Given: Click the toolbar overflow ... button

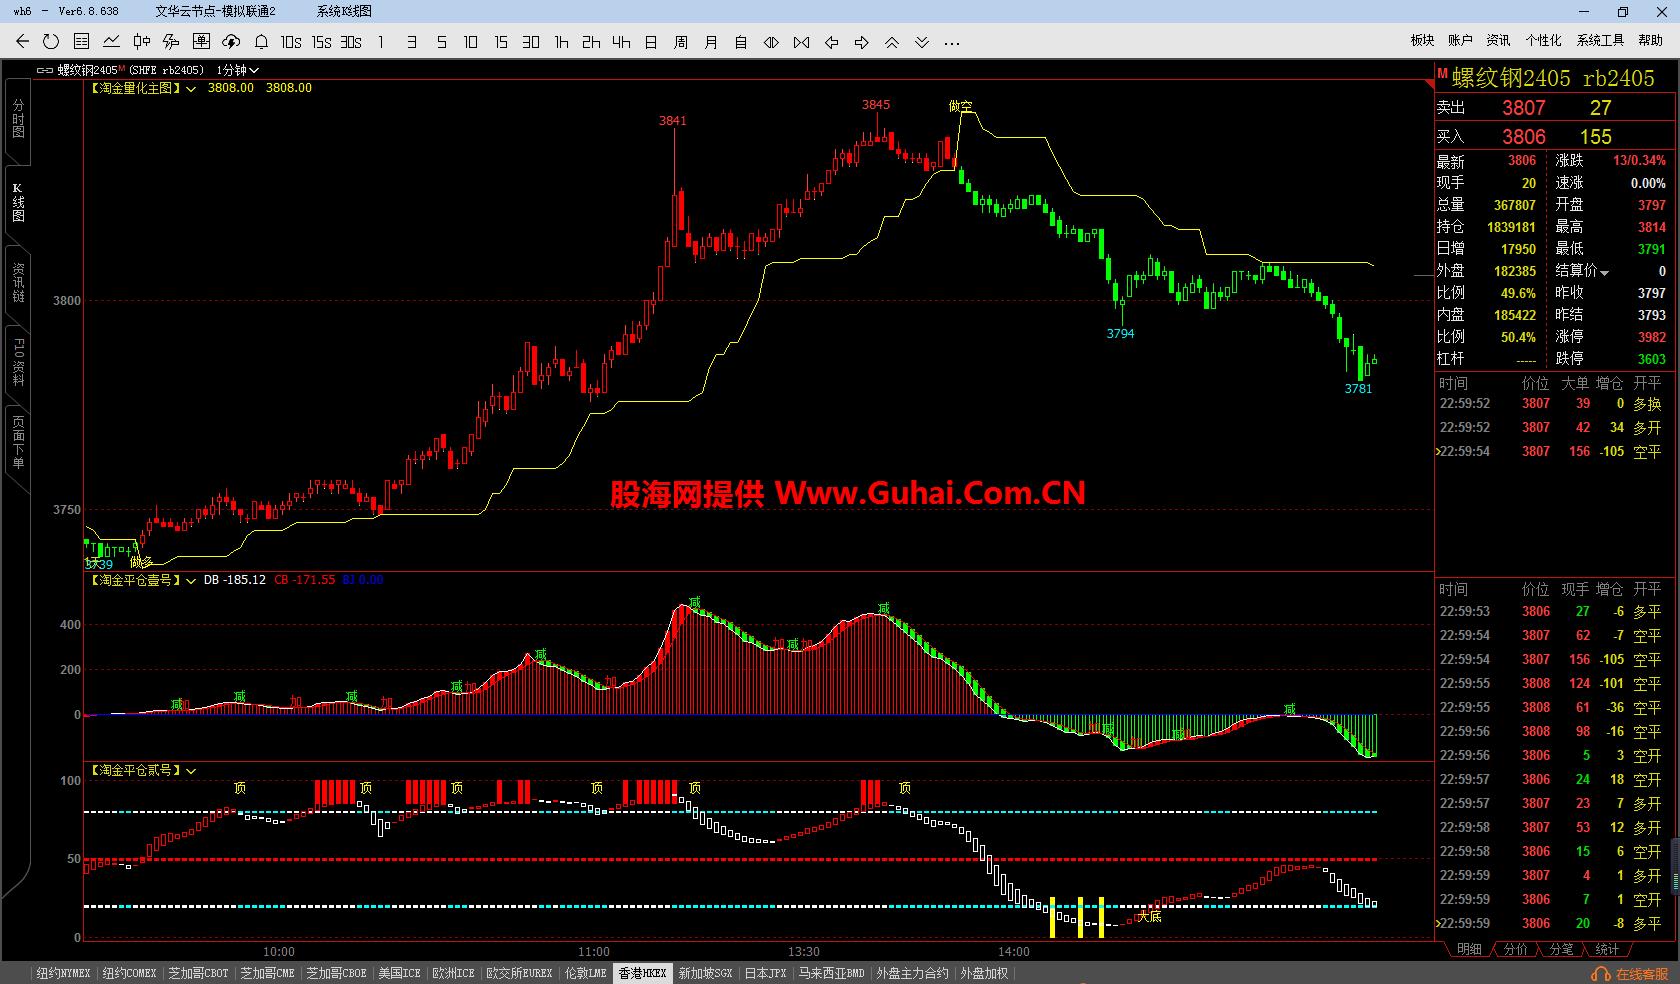Looking at the screenshot, I should pyautogui.click(x=951, y=42).
